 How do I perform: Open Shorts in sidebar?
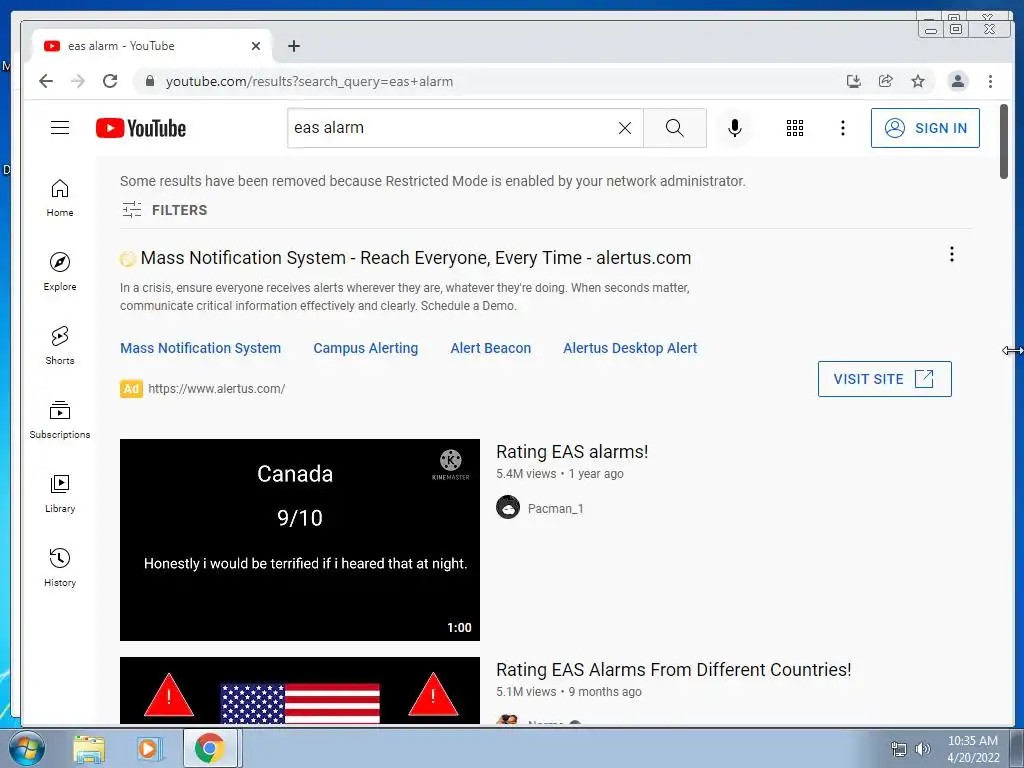tap(60, 345)
